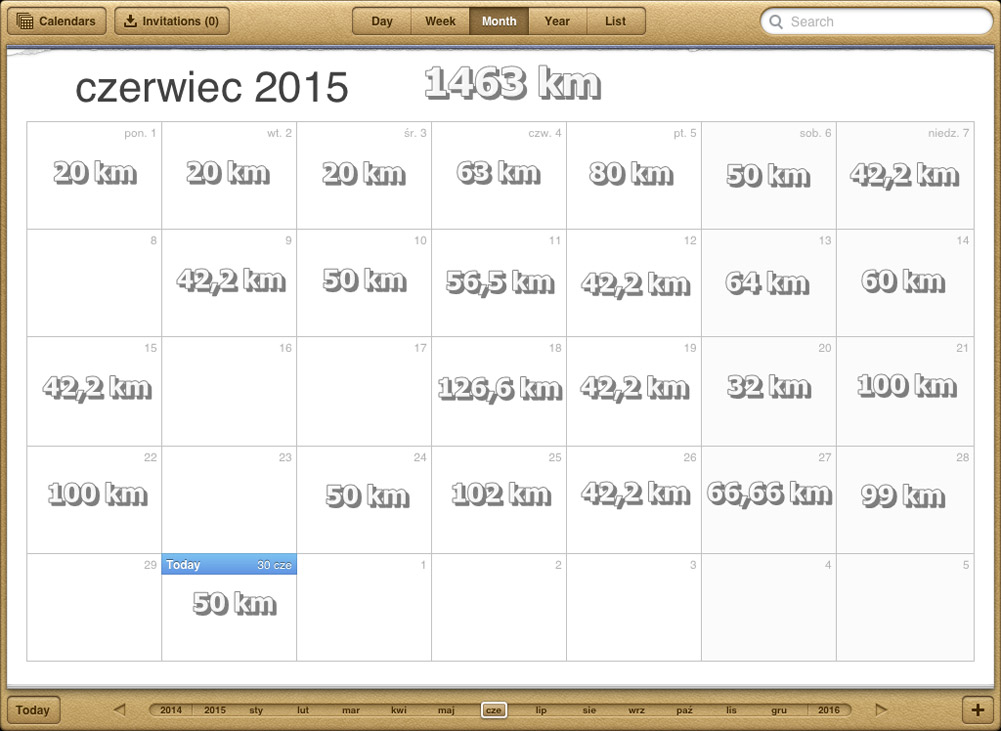Switch to Day view
The height and width of the screenshot is (731, 1001).
point(382,21)
